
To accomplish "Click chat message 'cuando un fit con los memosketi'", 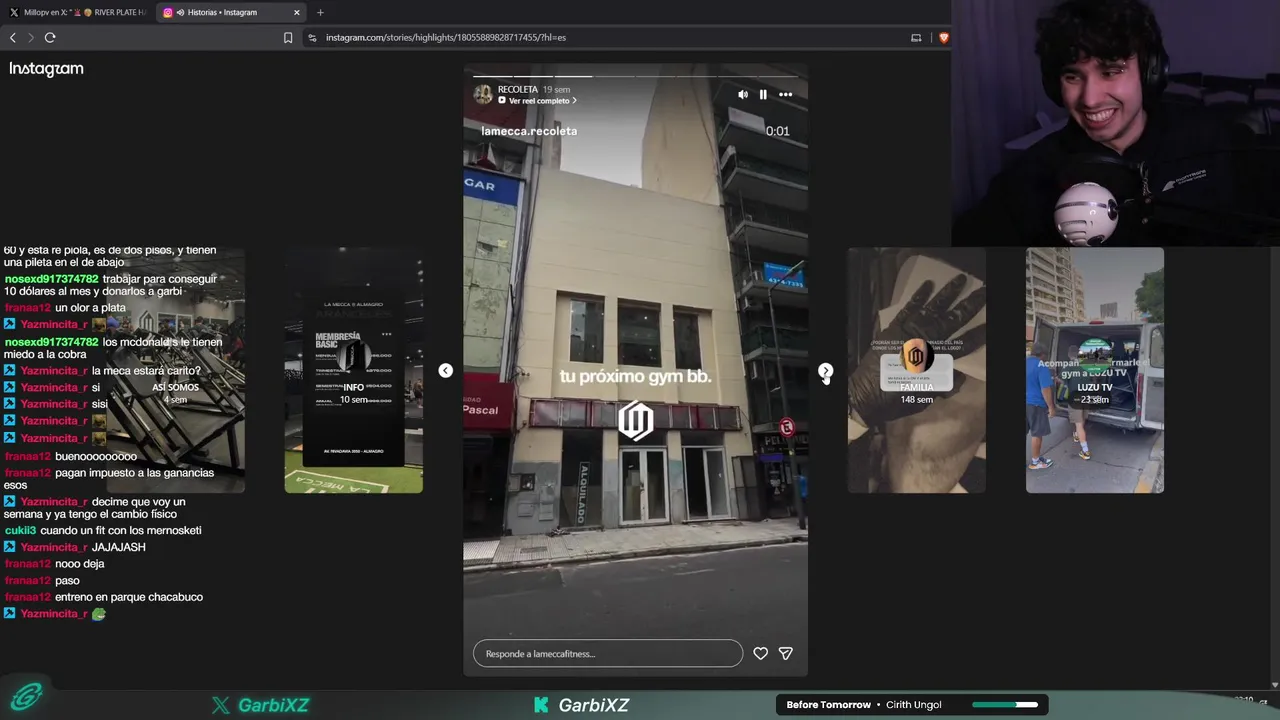I will [x=121, y=530].
